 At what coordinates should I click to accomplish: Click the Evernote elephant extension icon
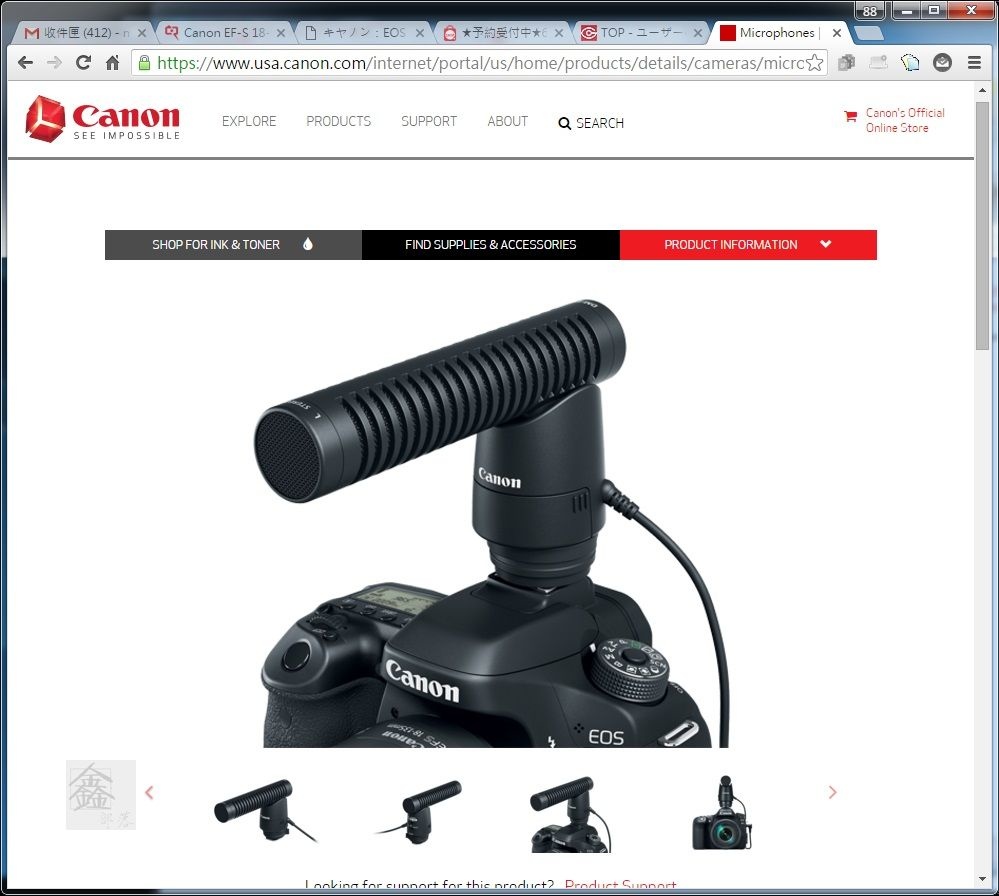(x=910, y=62)
